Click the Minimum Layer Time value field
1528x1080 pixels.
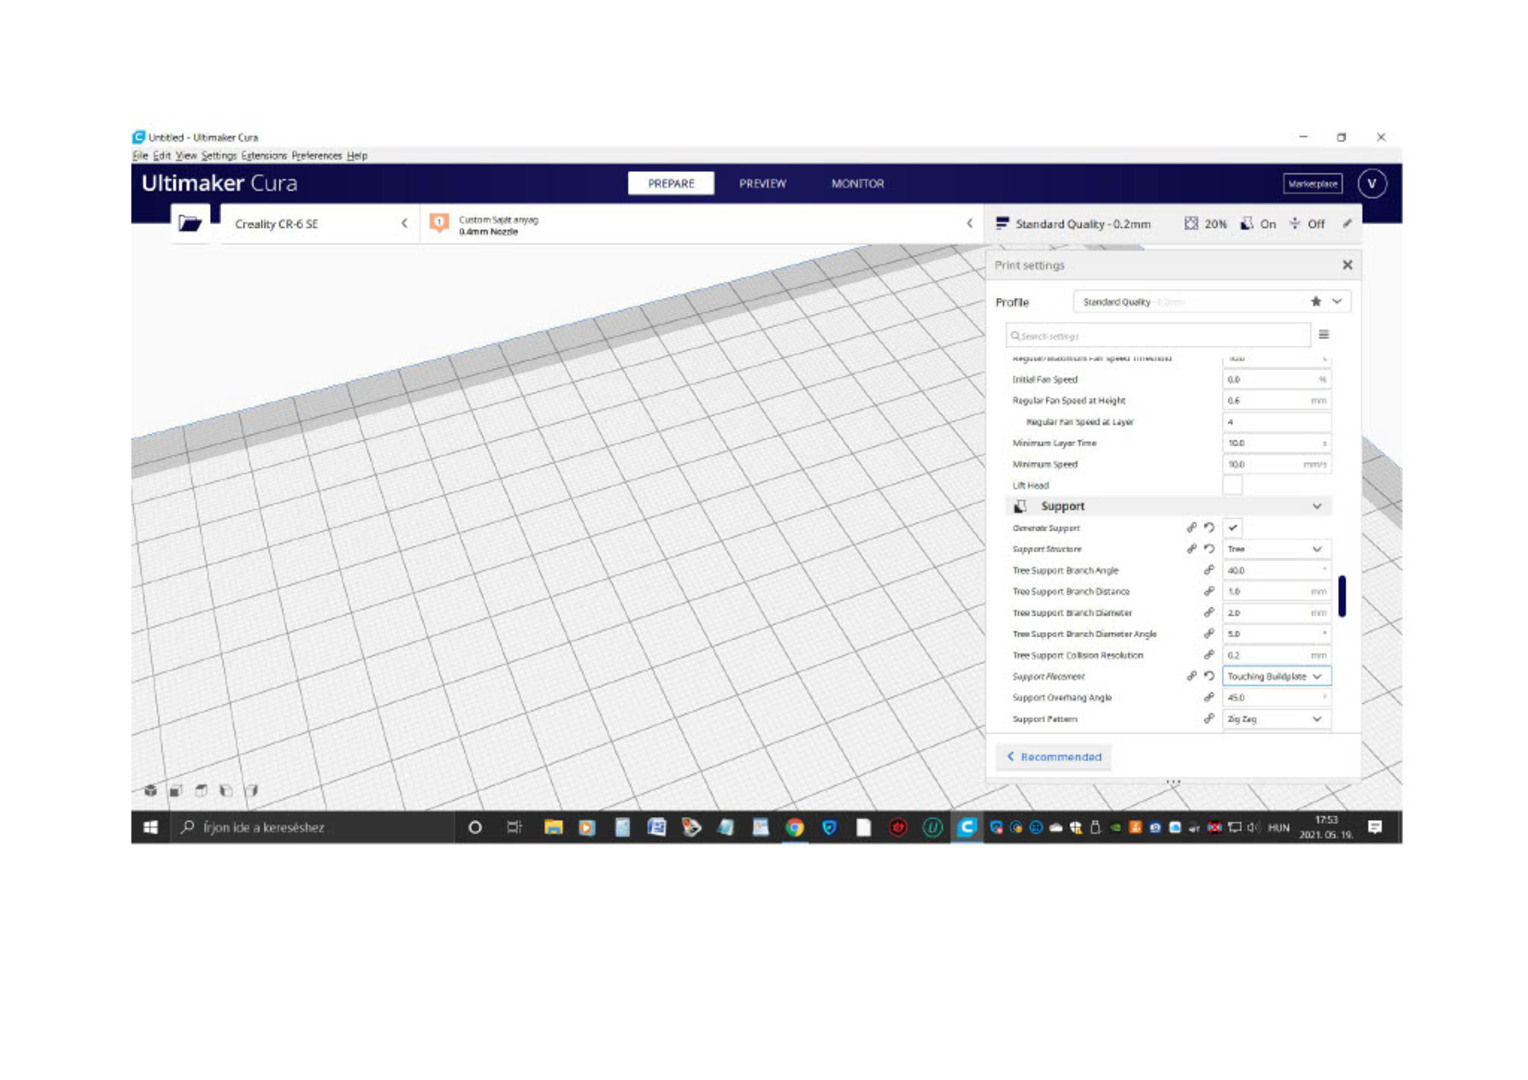(x=1277, y=443)
